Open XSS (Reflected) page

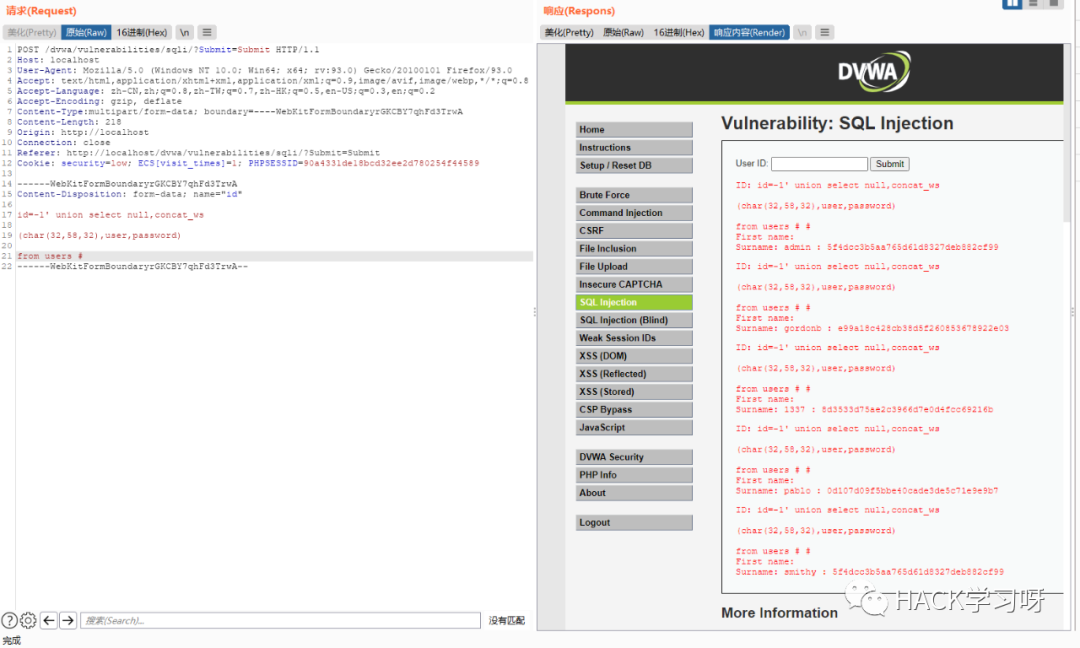coord(634,374)
